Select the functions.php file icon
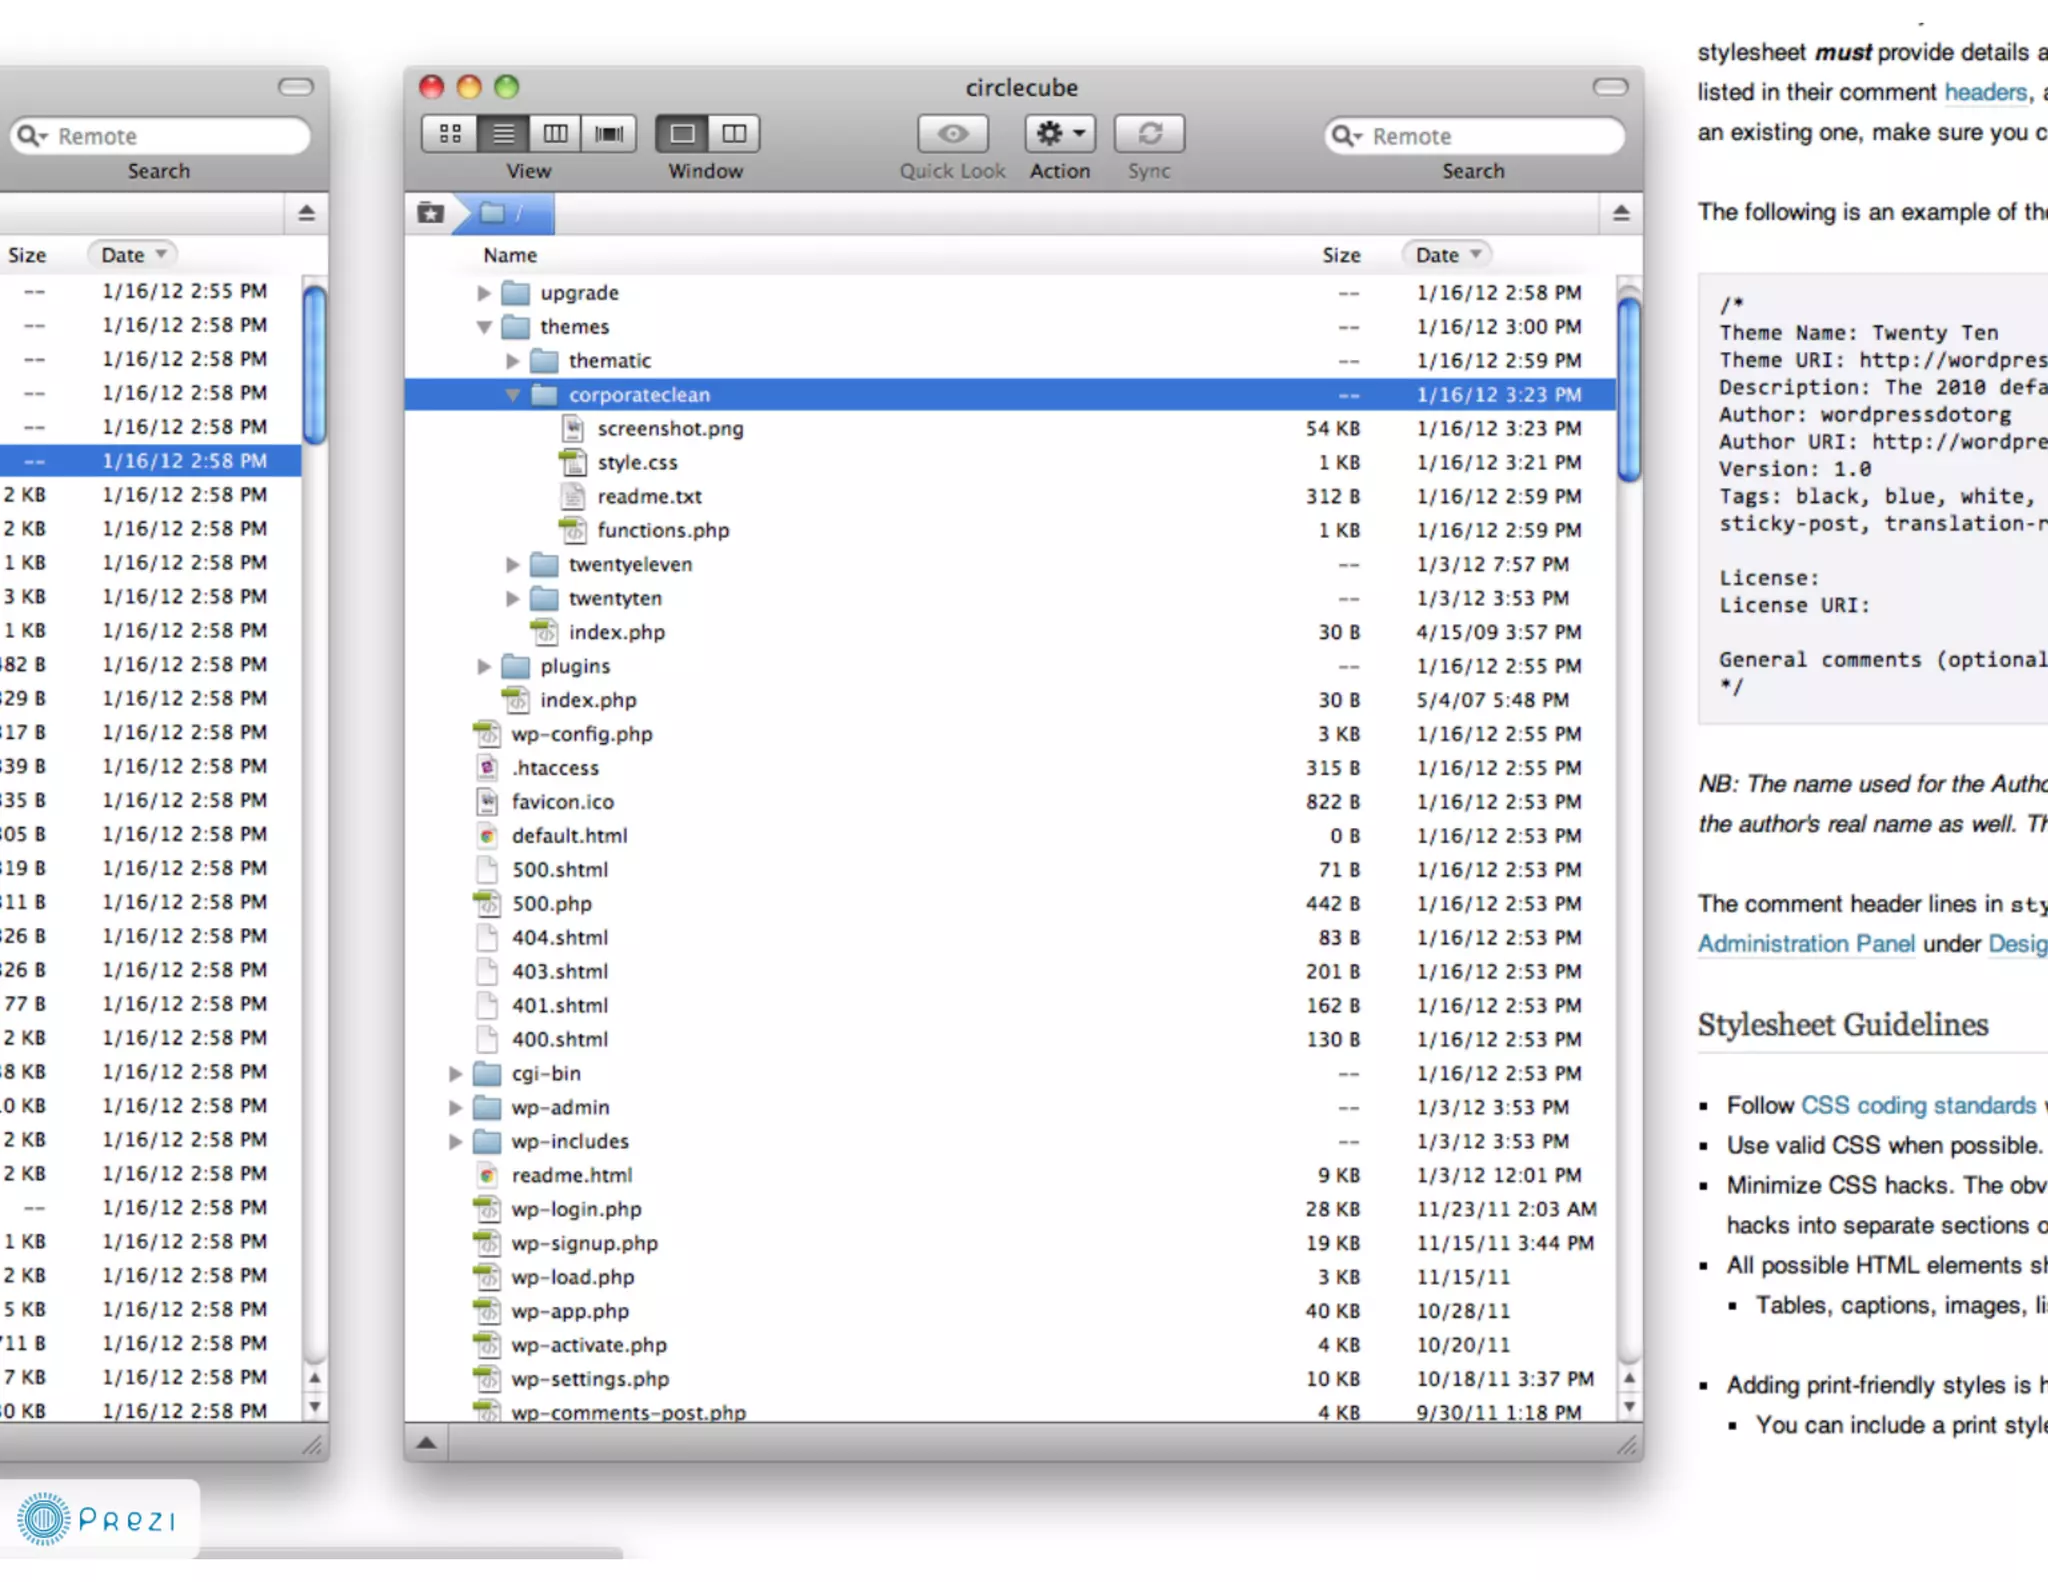2048x1582 pixels. (x=573, y=531)
